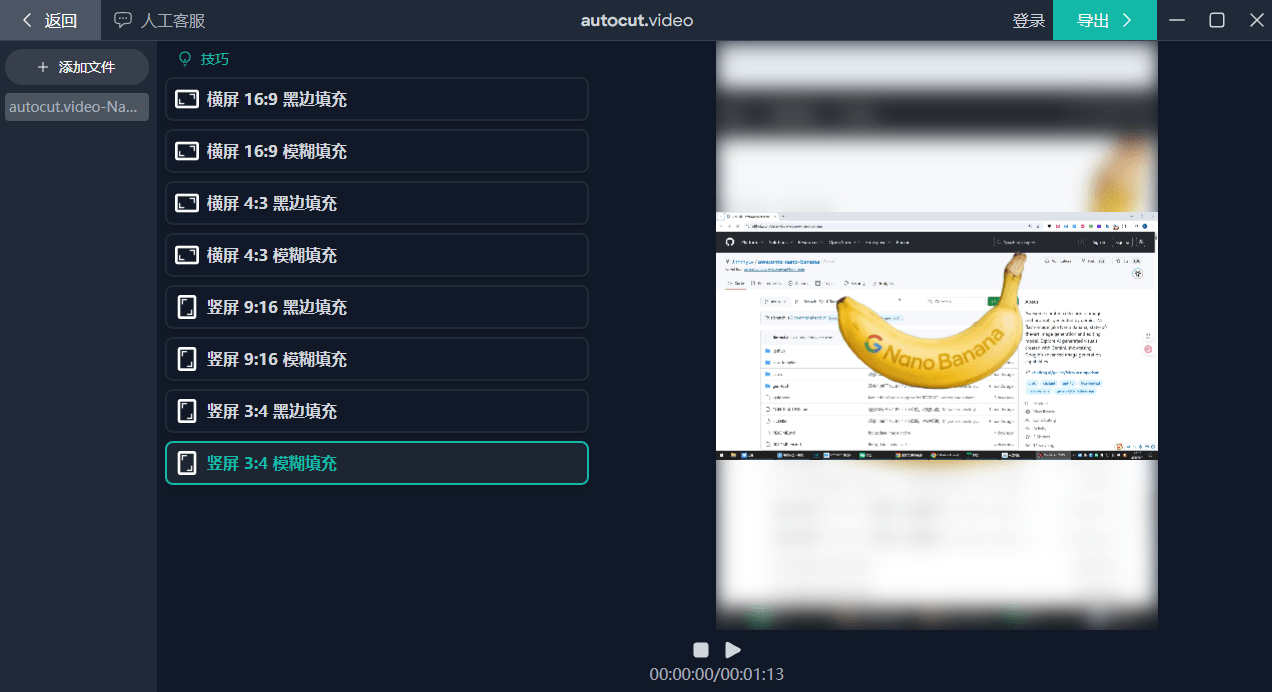Click portrait icon of 竖屏 9:16 黑边填充
The image size is (1272, 692).
[187, 307]
